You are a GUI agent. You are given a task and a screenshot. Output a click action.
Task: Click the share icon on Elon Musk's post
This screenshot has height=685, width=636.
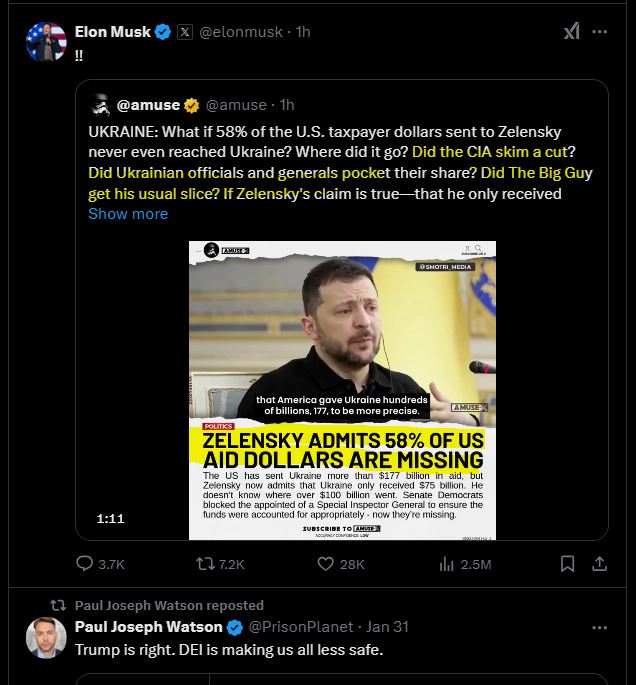pyautogui.click(x=599, y=564)
